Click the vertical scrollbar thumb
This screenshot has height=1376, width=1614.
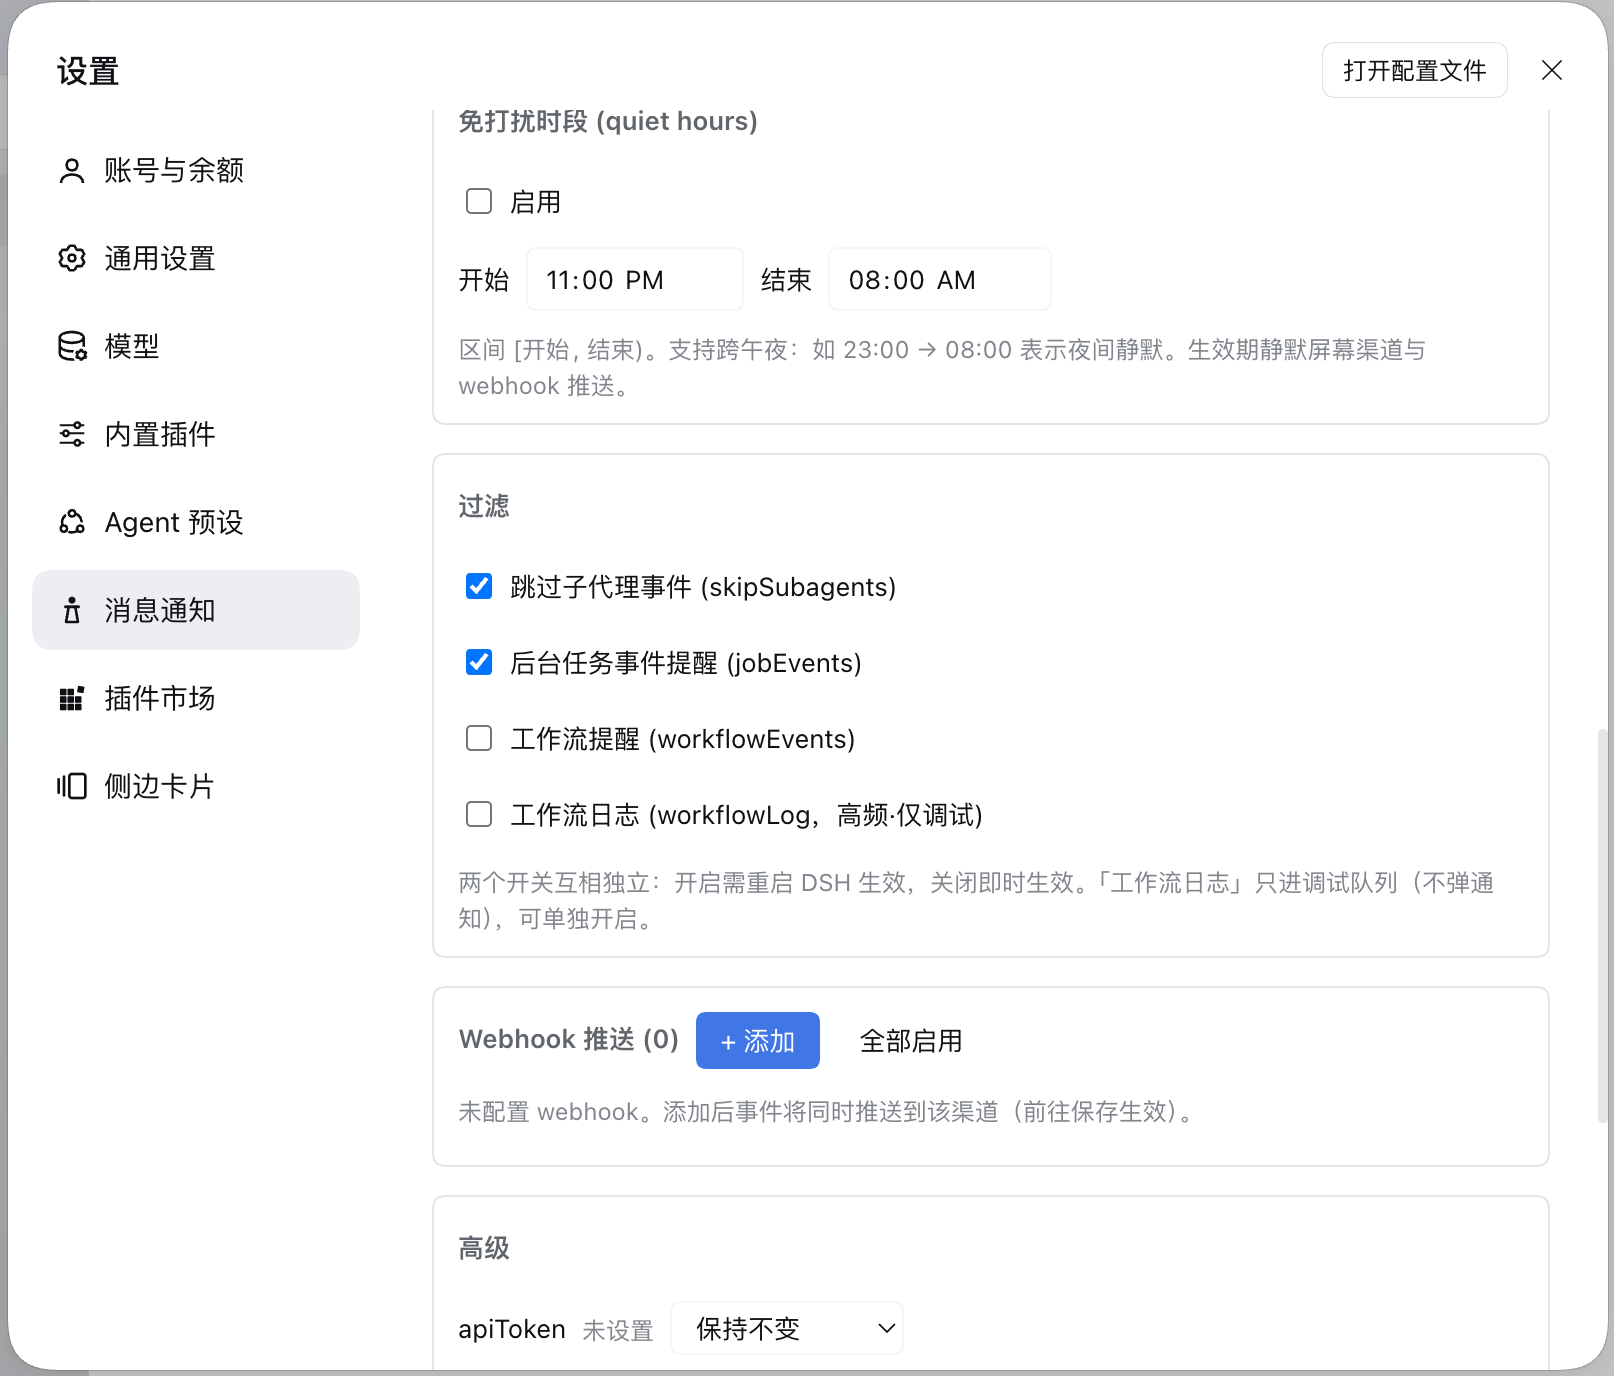(x=1602, y=926)
